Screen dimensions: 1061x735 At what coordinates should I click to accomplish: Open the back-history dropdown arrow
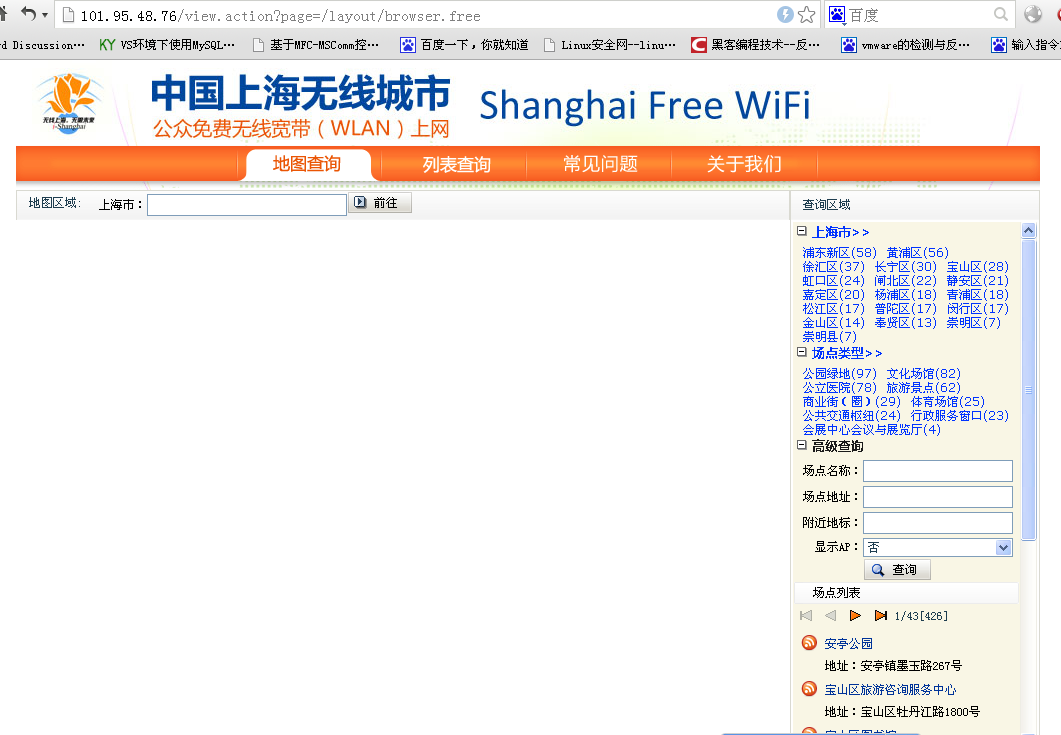tap(45, 14)
